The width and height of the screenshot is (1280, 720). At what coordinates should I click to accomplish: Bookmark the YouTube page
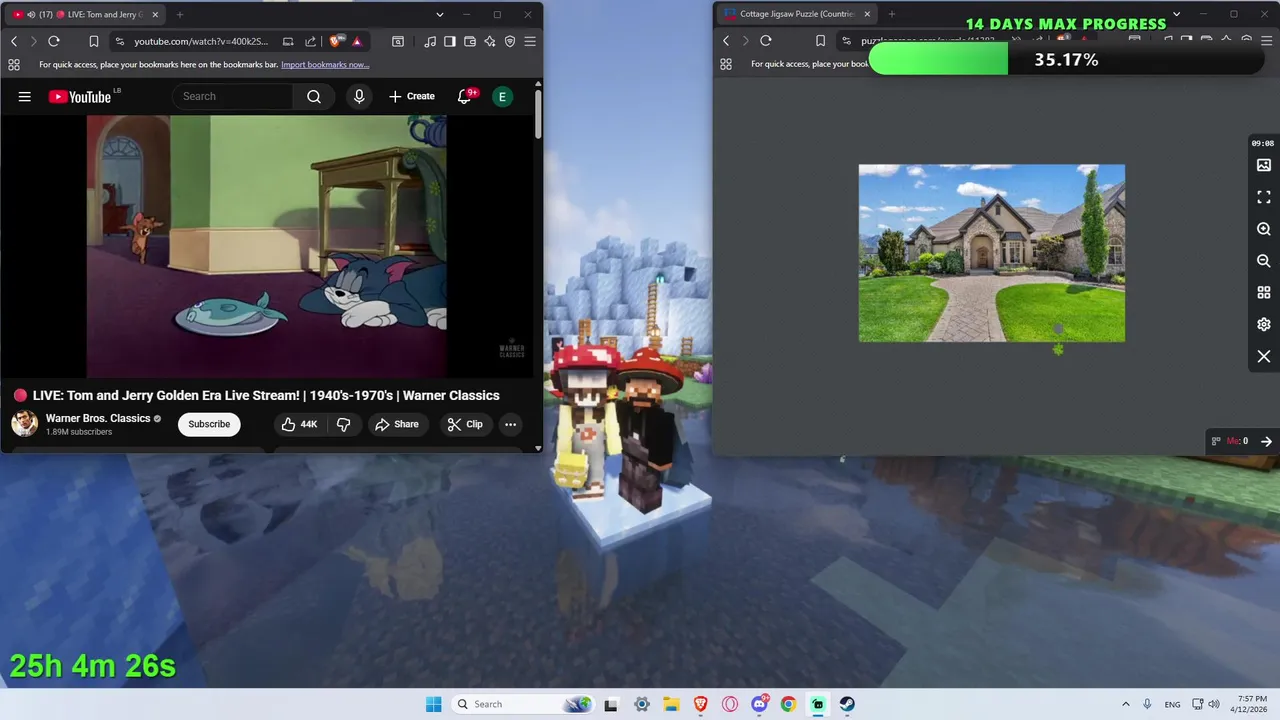[x=94, y=41]
